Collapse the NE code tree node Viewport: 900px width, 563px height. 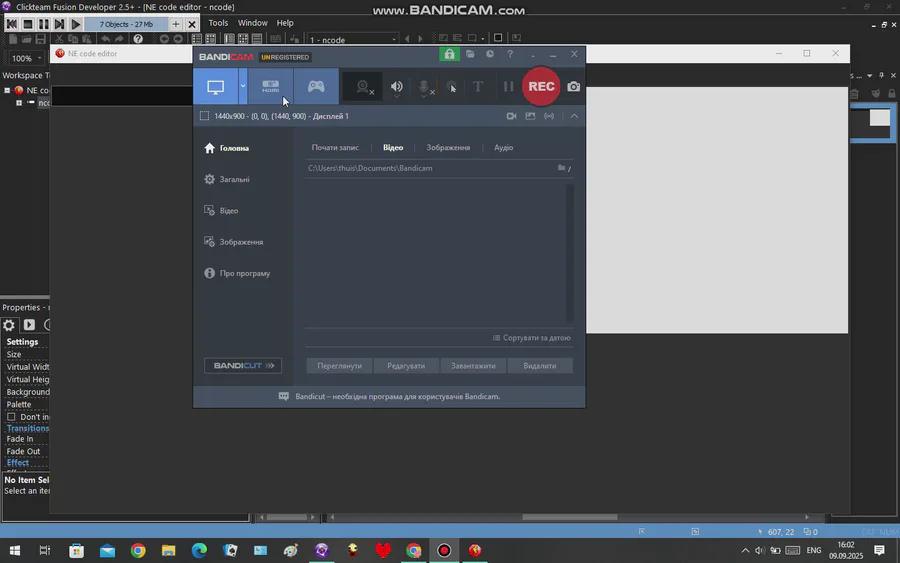[x=7, y=90]
